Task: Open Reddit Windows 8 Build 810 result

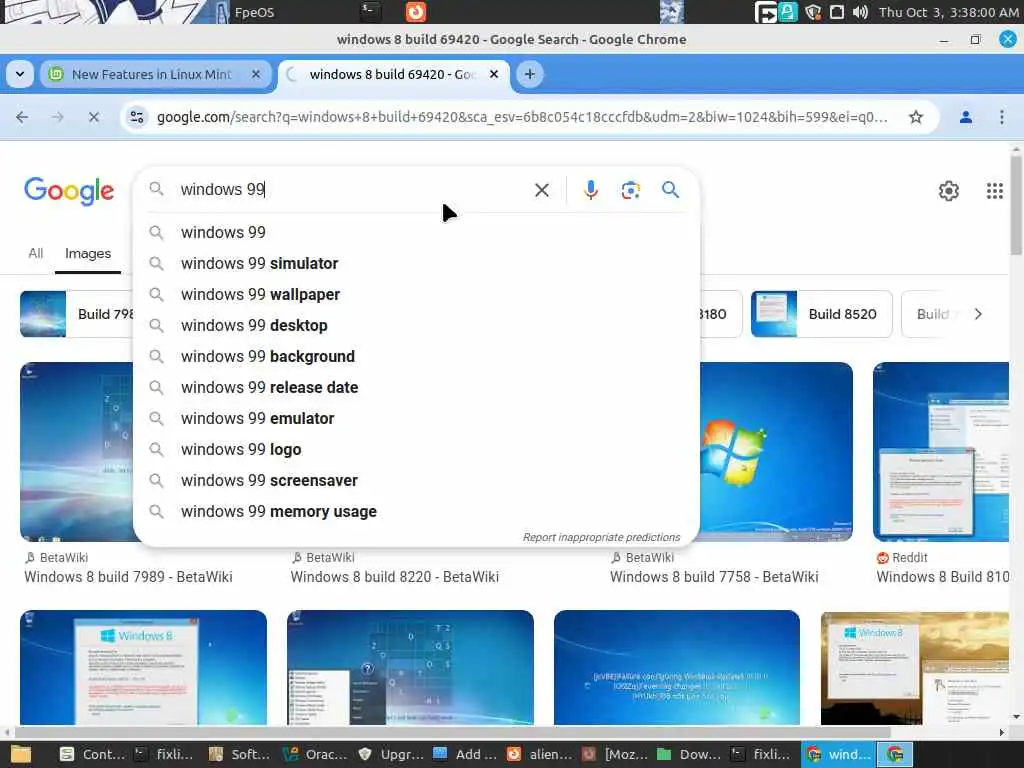Action: (942, 577)
